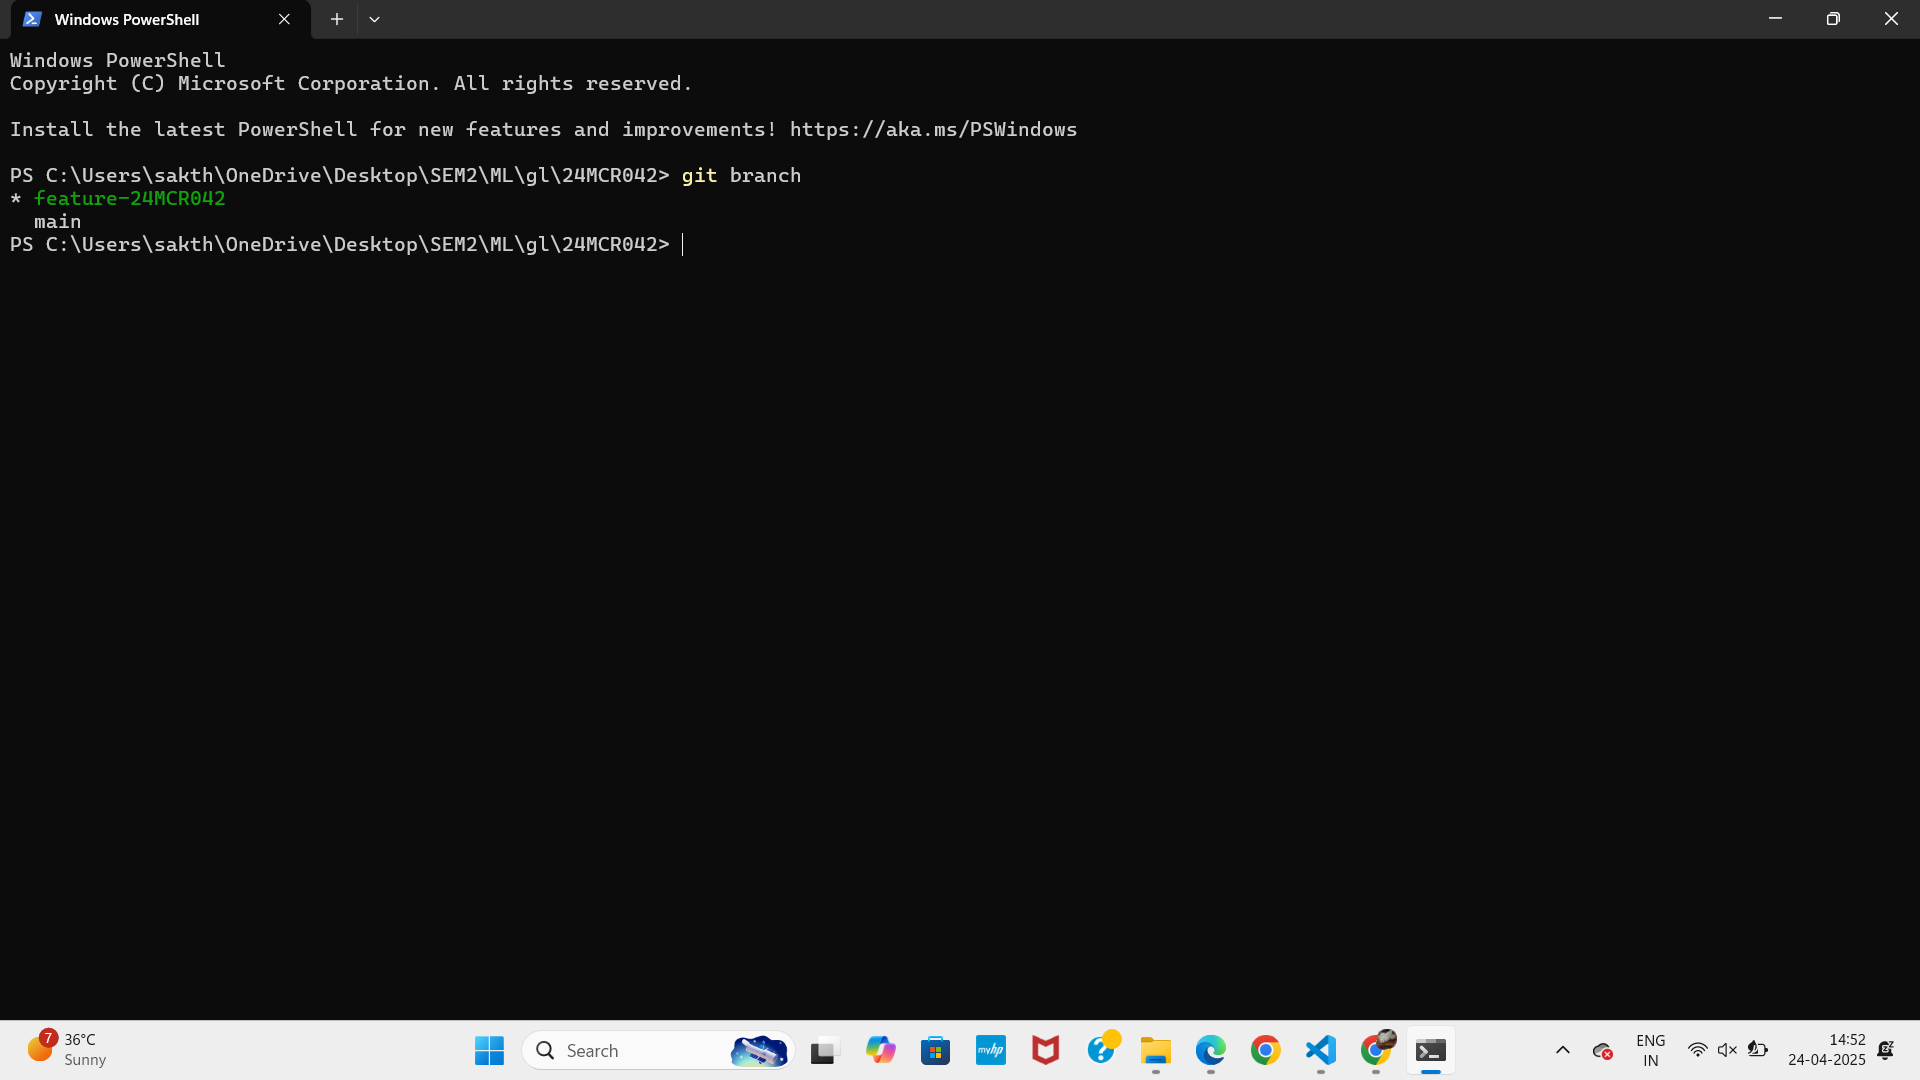Screen dimensions: 1920x1080
Task: Open the Windows Start menu
Action: coord(489,1050)
